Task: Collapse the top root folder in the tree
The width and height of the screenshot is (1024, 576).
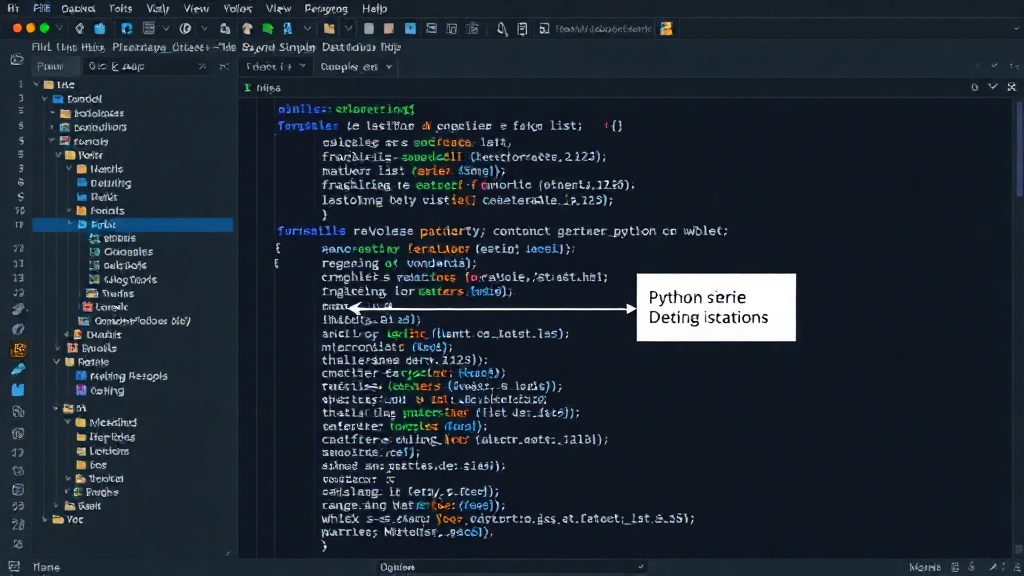Action: (37, 84)
